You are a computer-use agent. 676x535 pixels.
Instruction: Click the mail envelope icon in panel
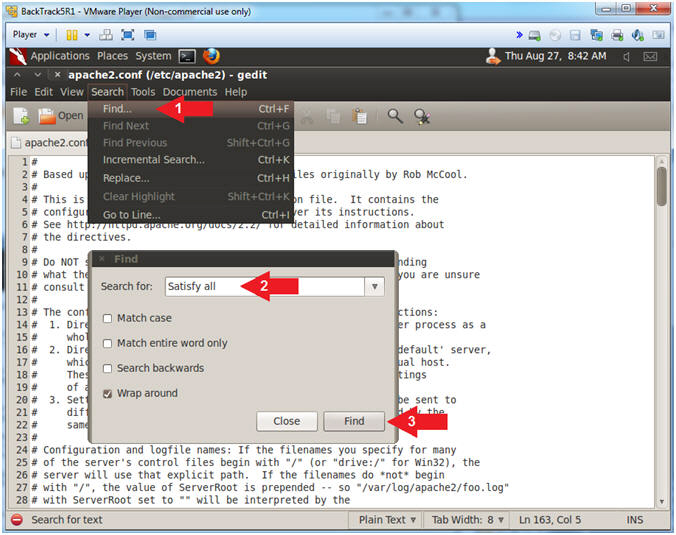[650, 56]
